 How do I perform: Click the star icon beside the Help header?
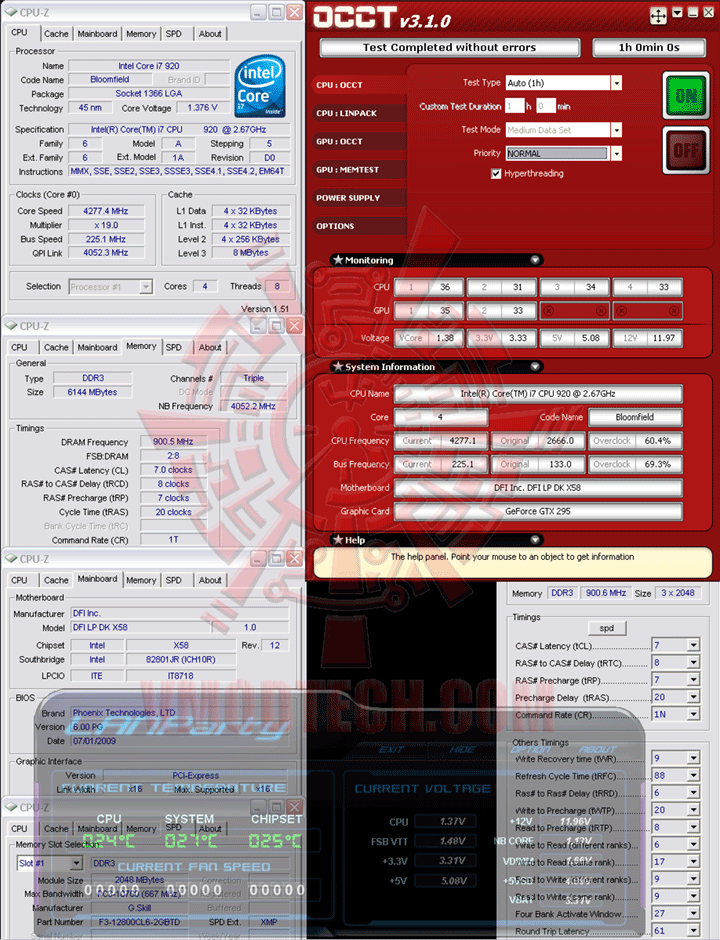(338, 540)
